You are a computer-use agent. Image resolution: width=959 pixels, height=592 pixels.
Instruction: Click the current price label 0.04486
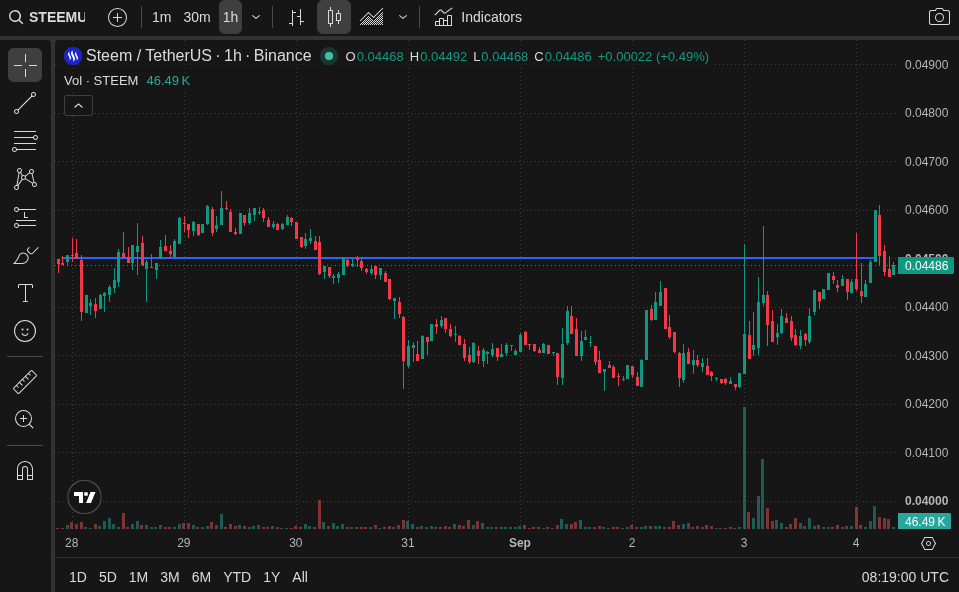click(926, 265)
